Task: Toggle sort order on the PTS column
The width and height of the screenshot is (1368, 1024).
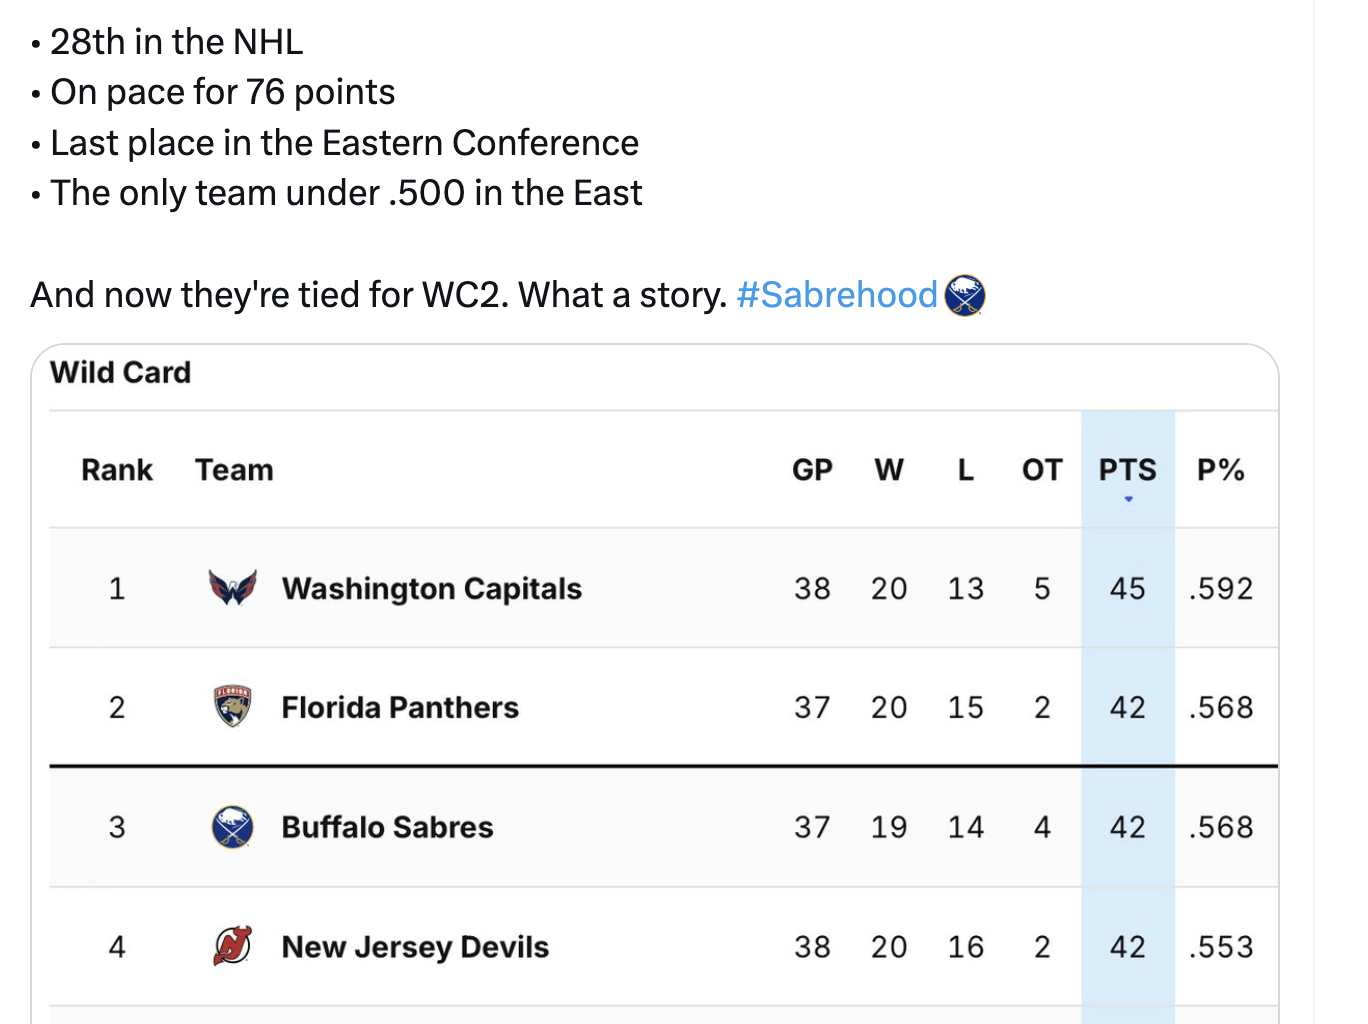Action: [x=1127, y=469]
